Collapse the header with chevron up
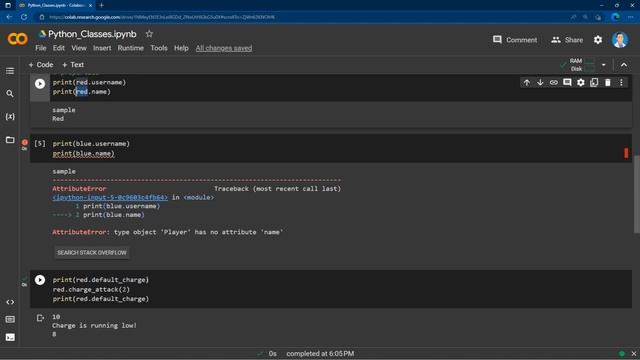Screen dimensions: 640x360 point(624,65)
